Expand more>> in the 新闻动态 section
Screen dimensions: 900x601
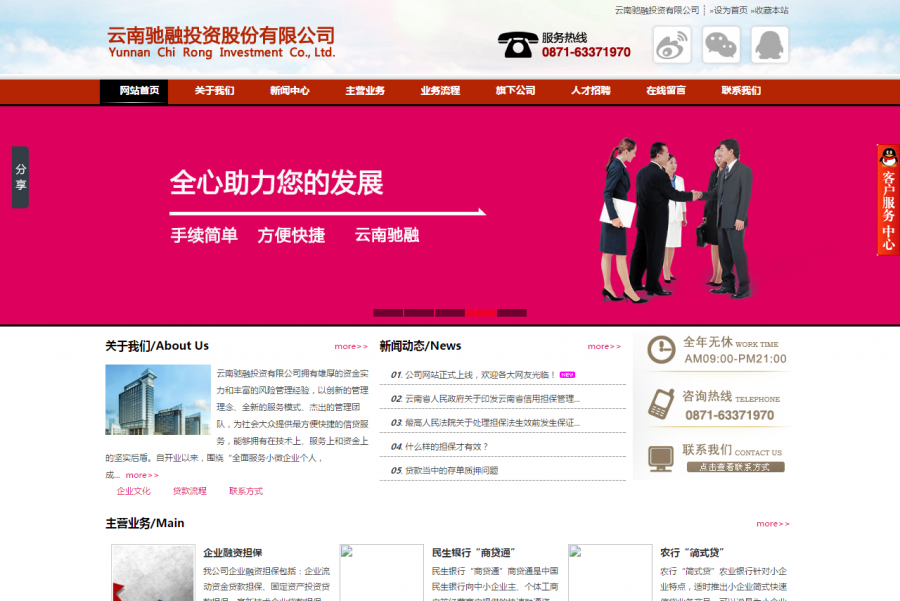click(603, 345)
